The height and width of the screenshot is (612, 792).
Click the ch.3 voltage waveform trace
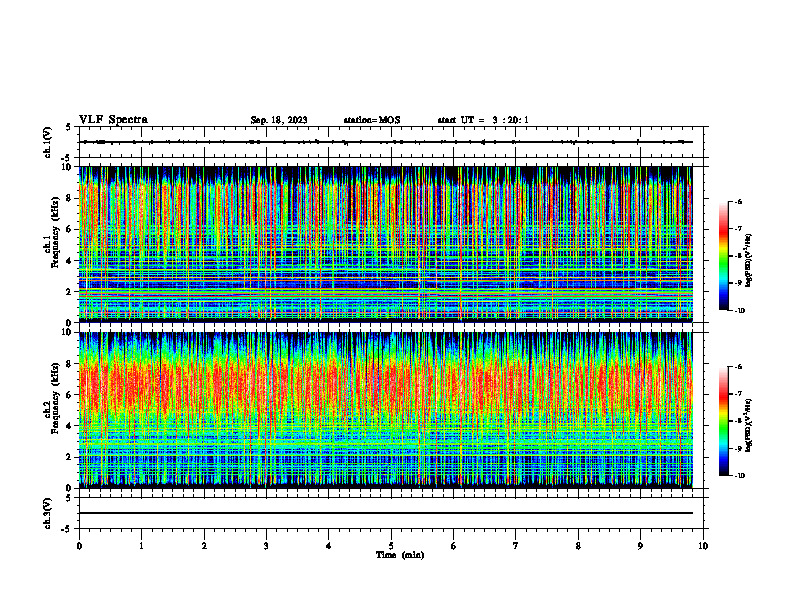[x=386, y=513]
